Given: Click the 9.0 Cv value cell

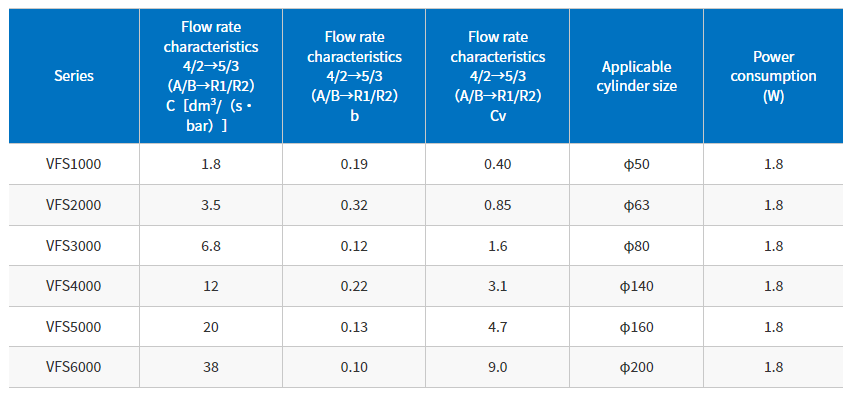Looking at the screenshot, I should [x=497, y=367].
